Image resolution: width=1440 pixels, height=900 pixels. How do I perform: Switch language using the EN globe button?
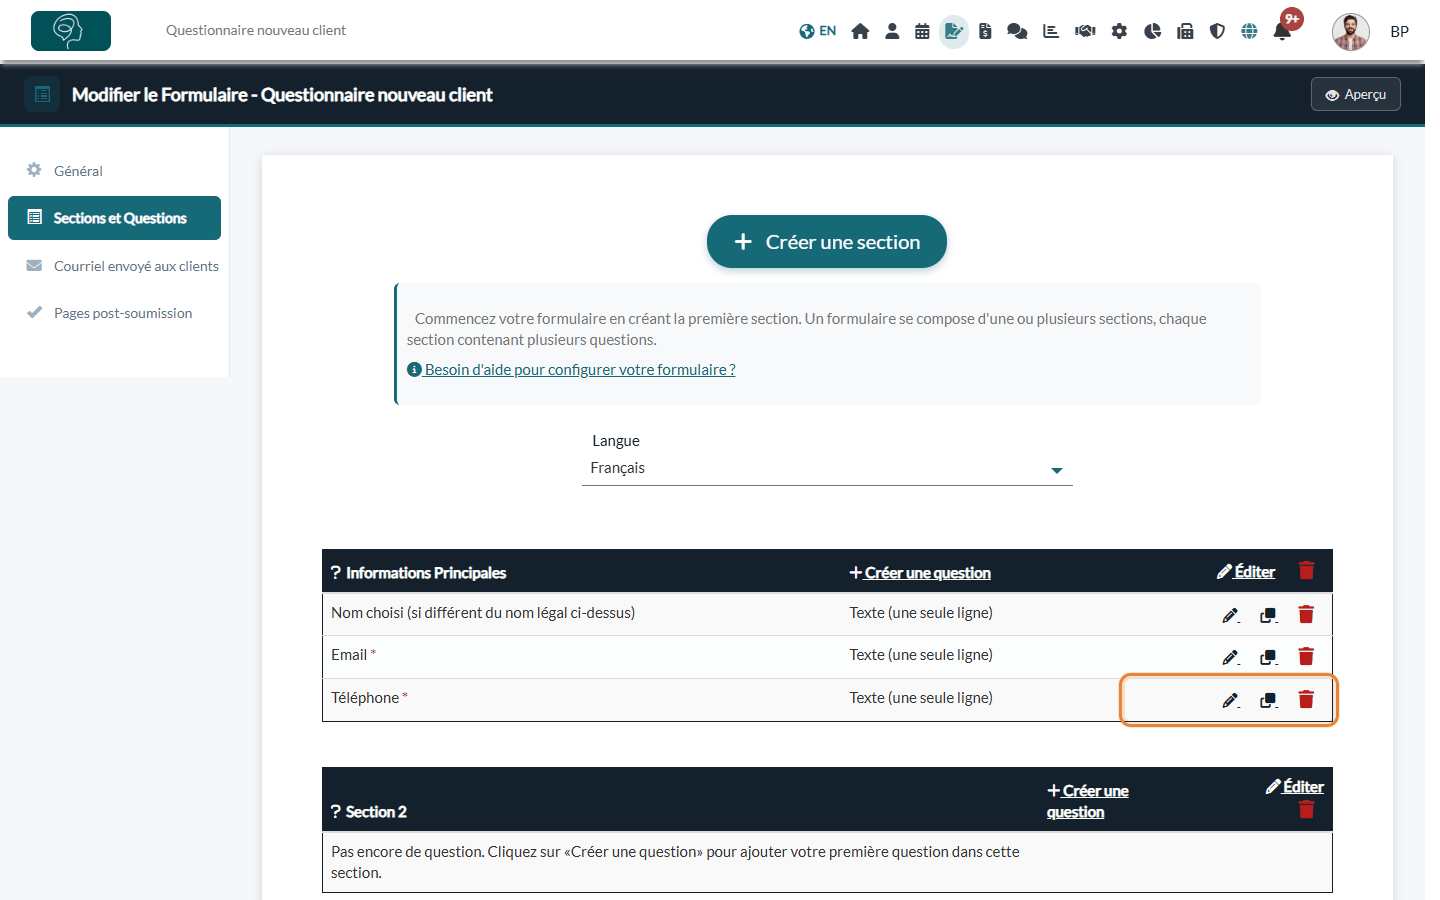[817, 31]
